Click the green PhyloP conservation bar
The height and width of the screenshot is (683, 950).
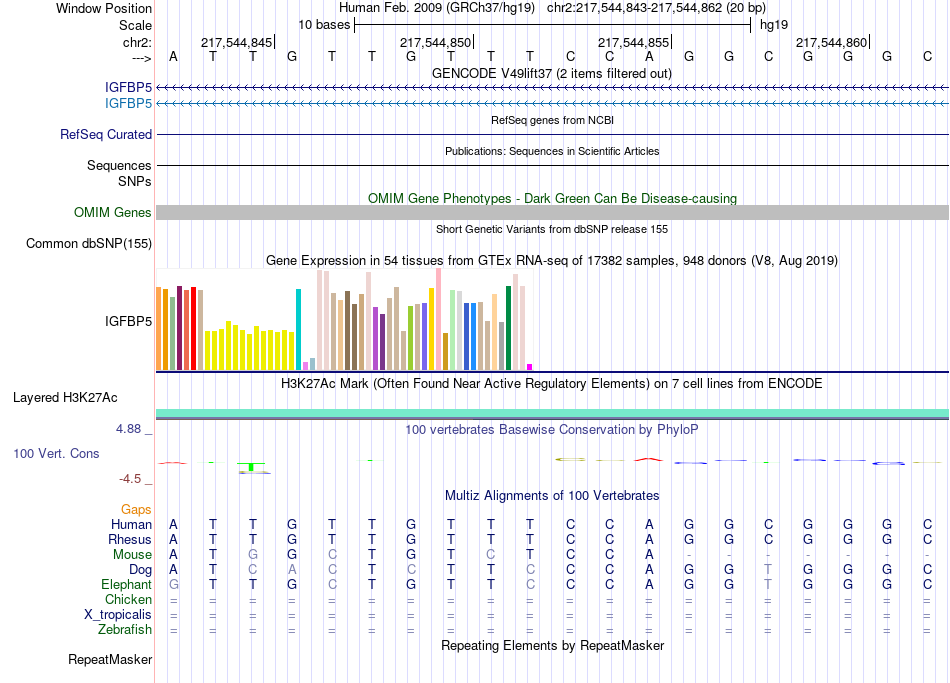click(x=251, y=467)
